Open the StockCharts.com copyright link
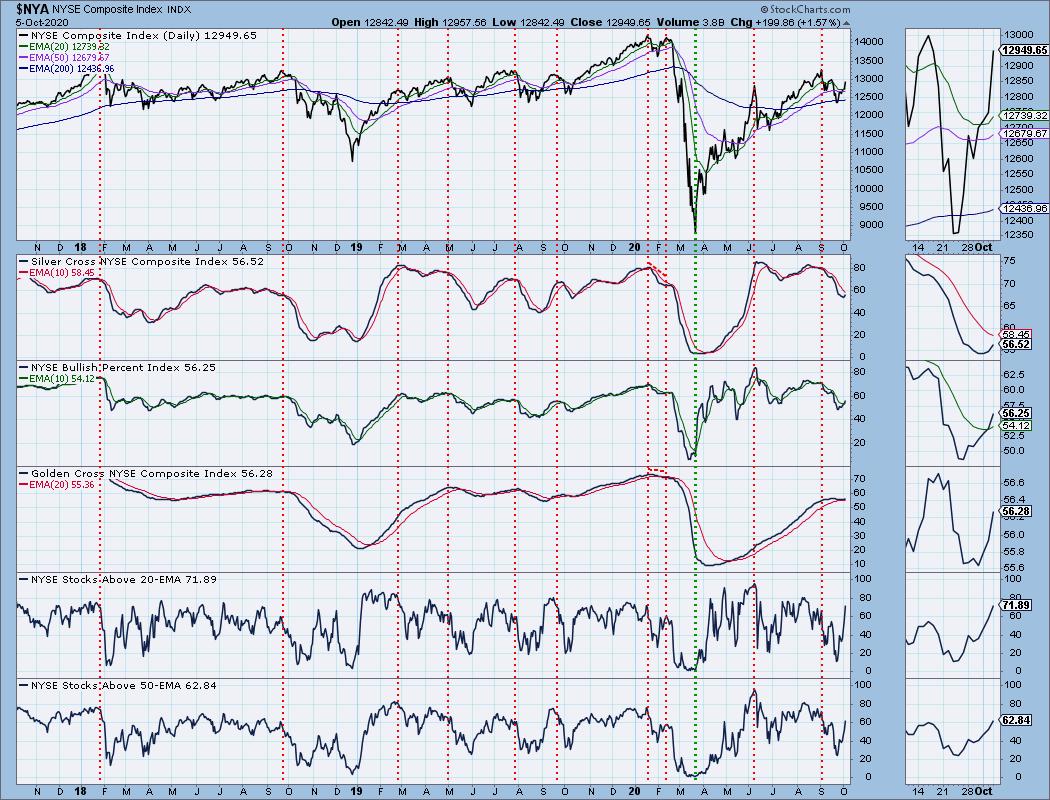This screenshot has height=800, width=1050. [x=806, y=9]
